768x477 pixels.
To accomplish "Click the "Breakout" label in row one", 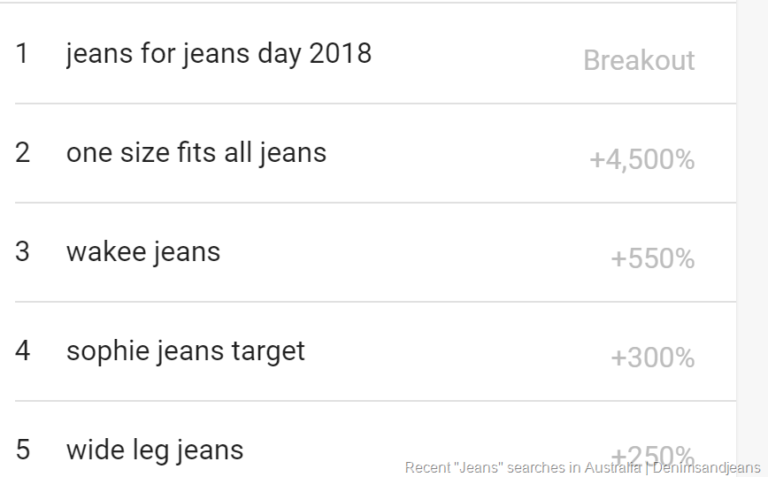I will pos(638,60).
